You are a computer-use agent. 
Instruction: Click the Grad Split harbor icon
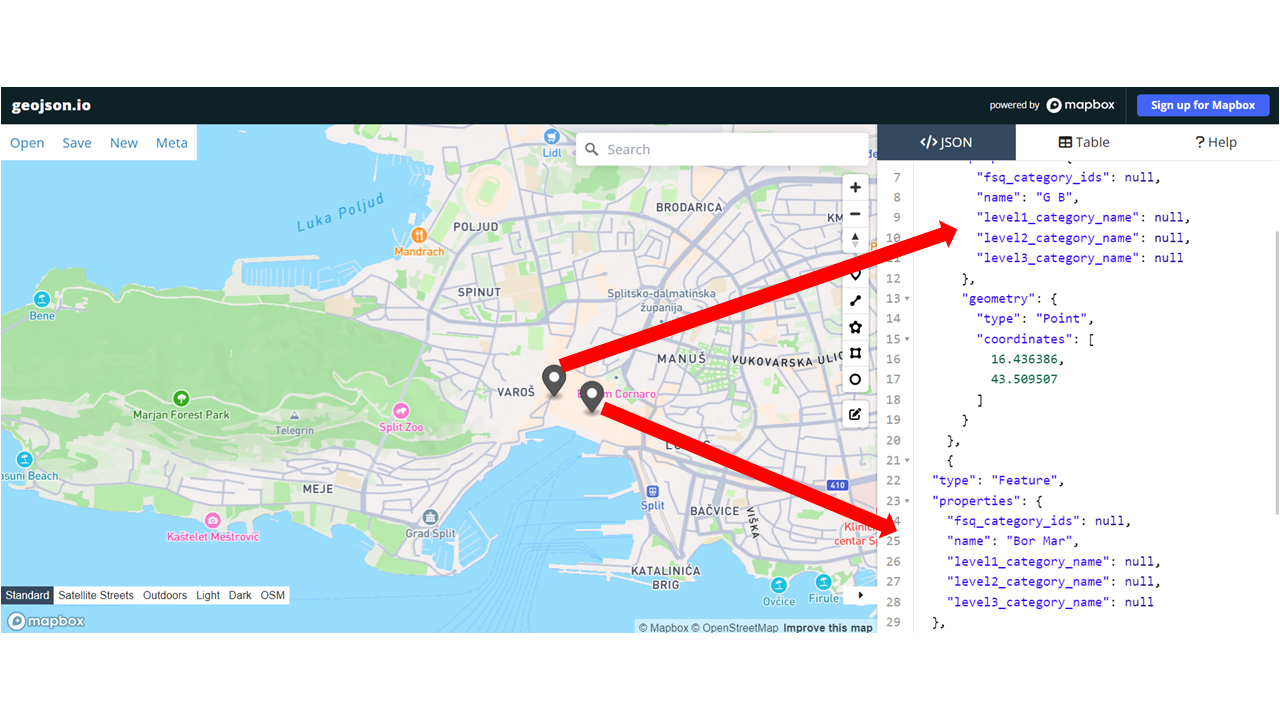430,517
